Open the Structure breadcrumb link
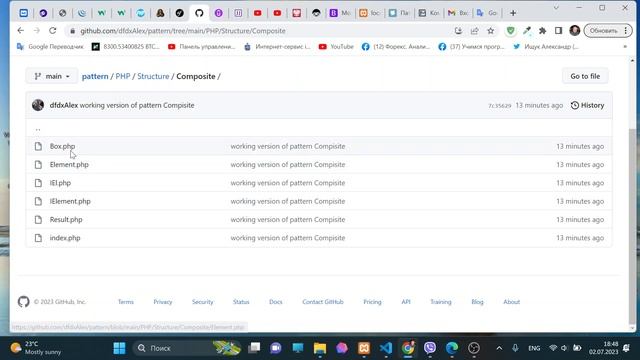The height and width of the screenshot is (360, 640). tap(153, 76)
